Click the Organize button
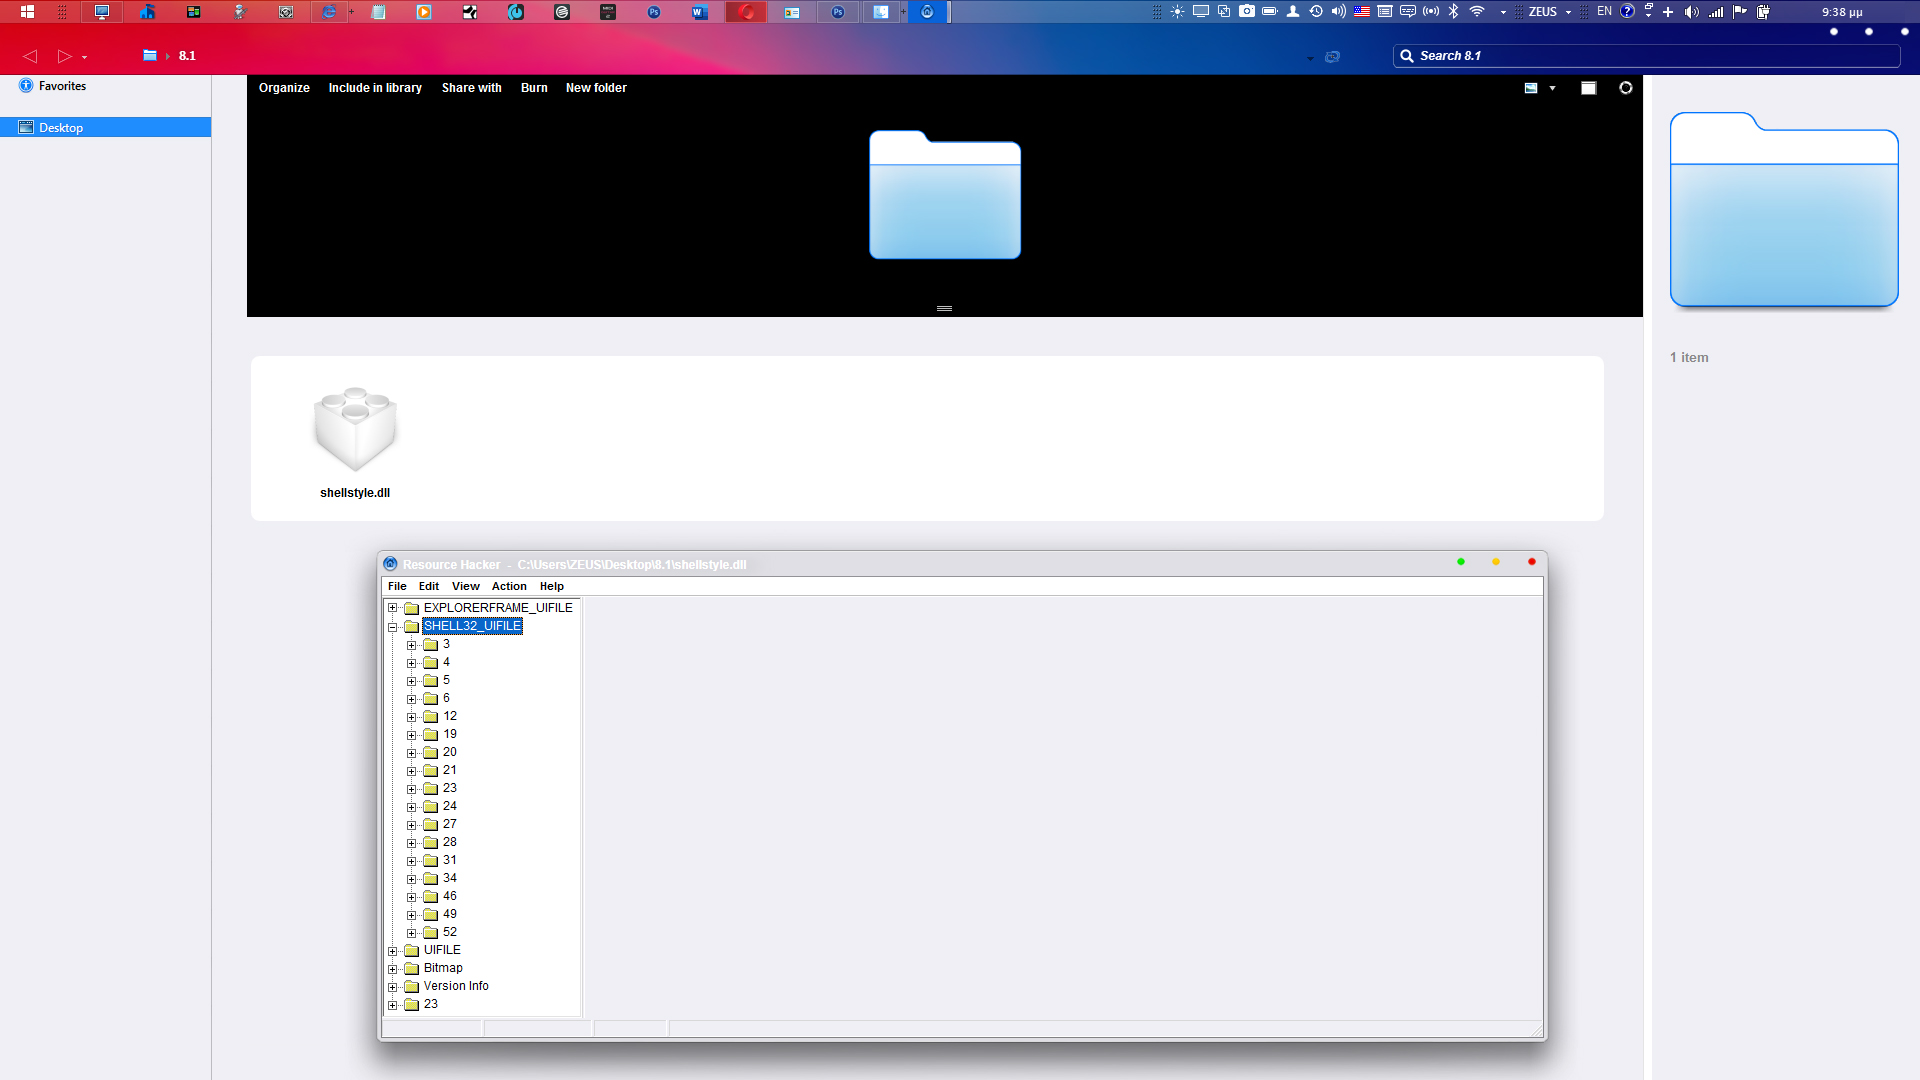 coord(284,88)
